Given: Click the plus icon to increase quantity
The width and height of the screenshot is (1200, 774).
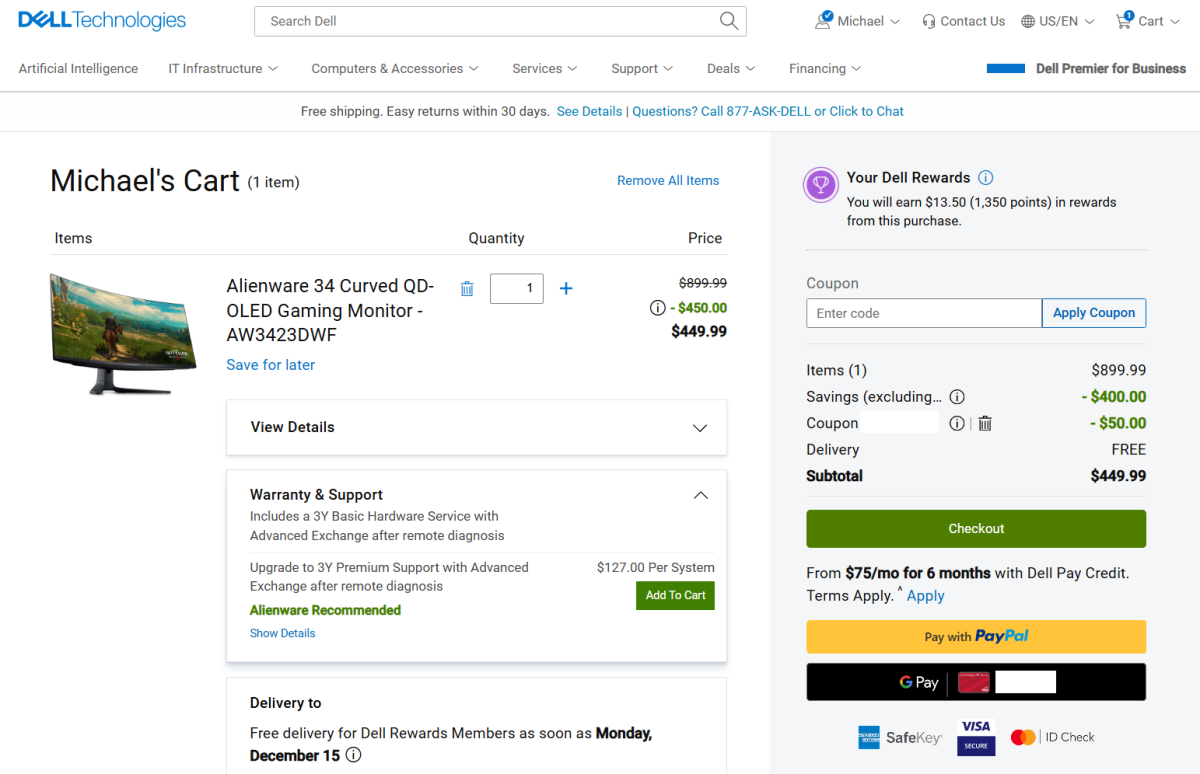Looking at the screenshot, I should coord(566,288).
